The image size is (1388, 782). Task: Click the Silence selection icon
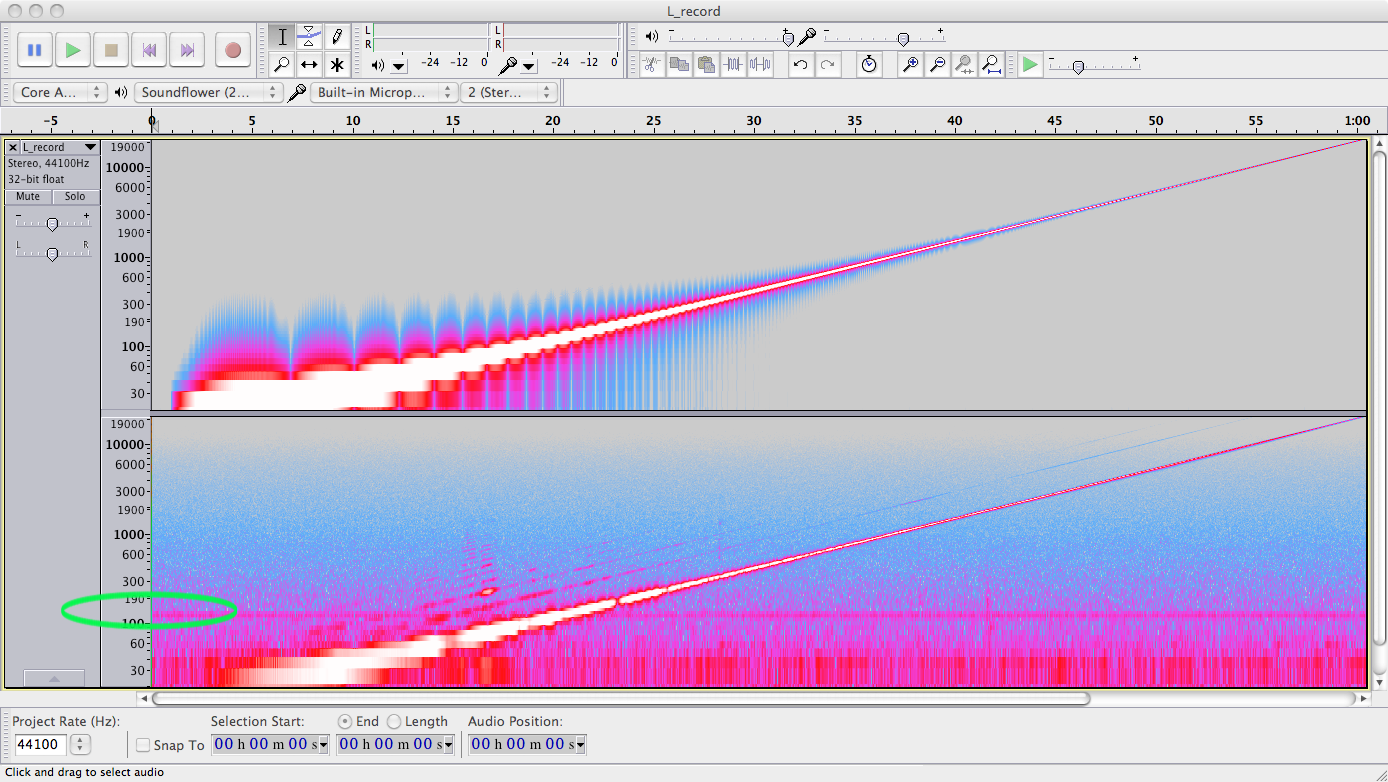761,65
